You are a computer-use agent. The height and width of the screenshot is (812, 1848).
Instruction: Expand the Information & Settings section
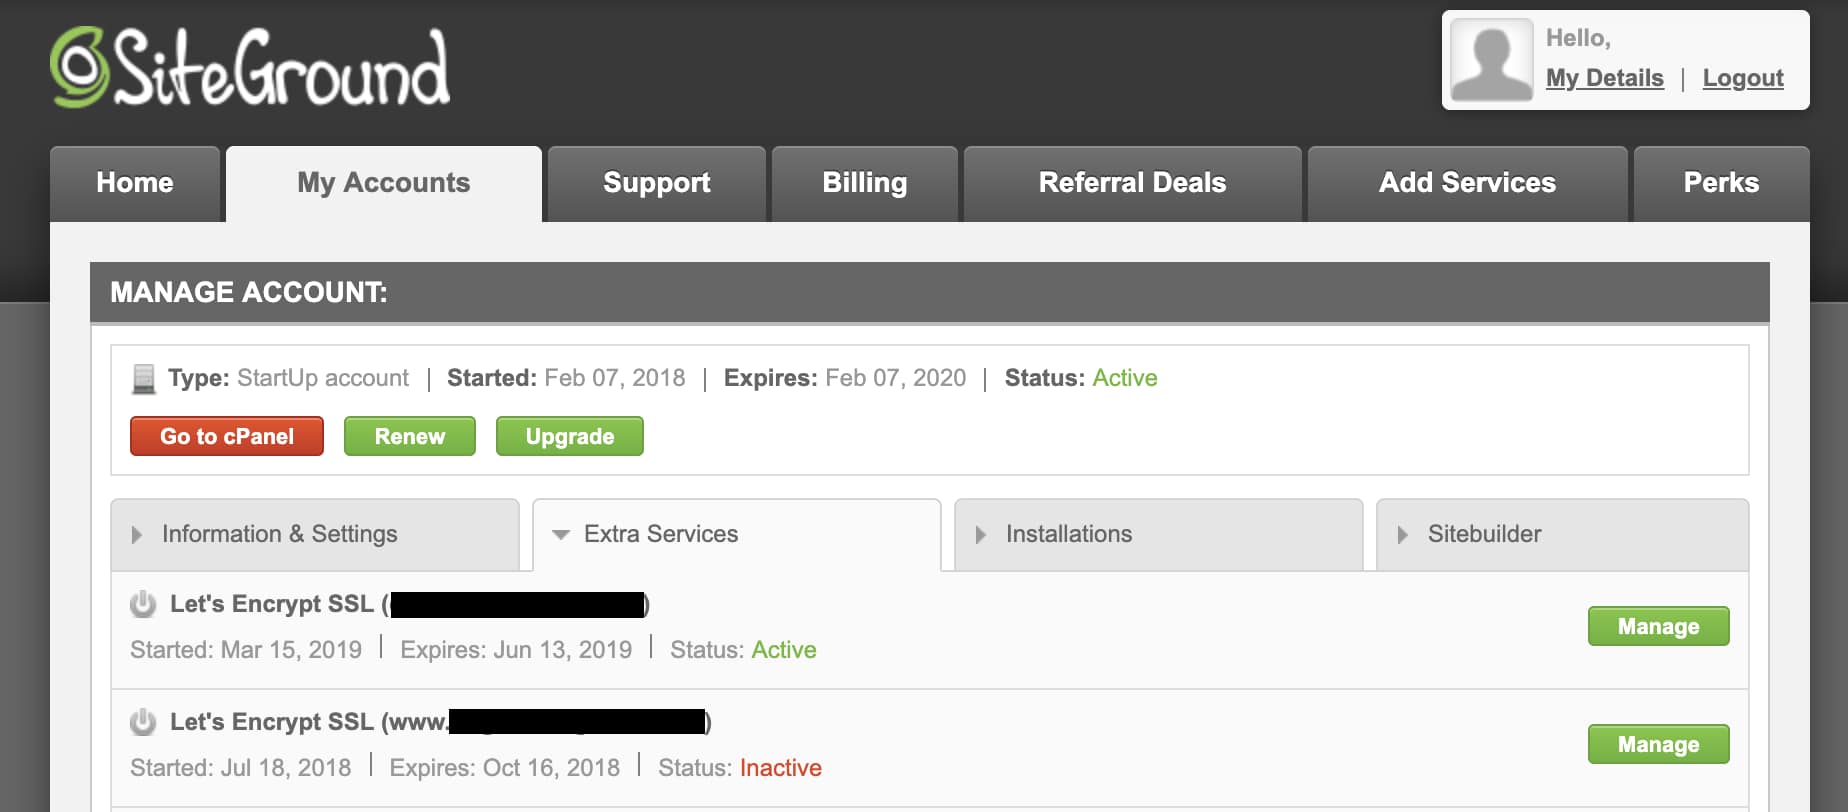click(314, 535)
